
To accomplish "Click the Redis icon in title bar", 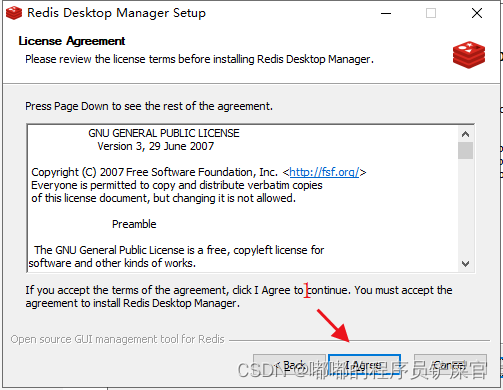I will [14, 13].
